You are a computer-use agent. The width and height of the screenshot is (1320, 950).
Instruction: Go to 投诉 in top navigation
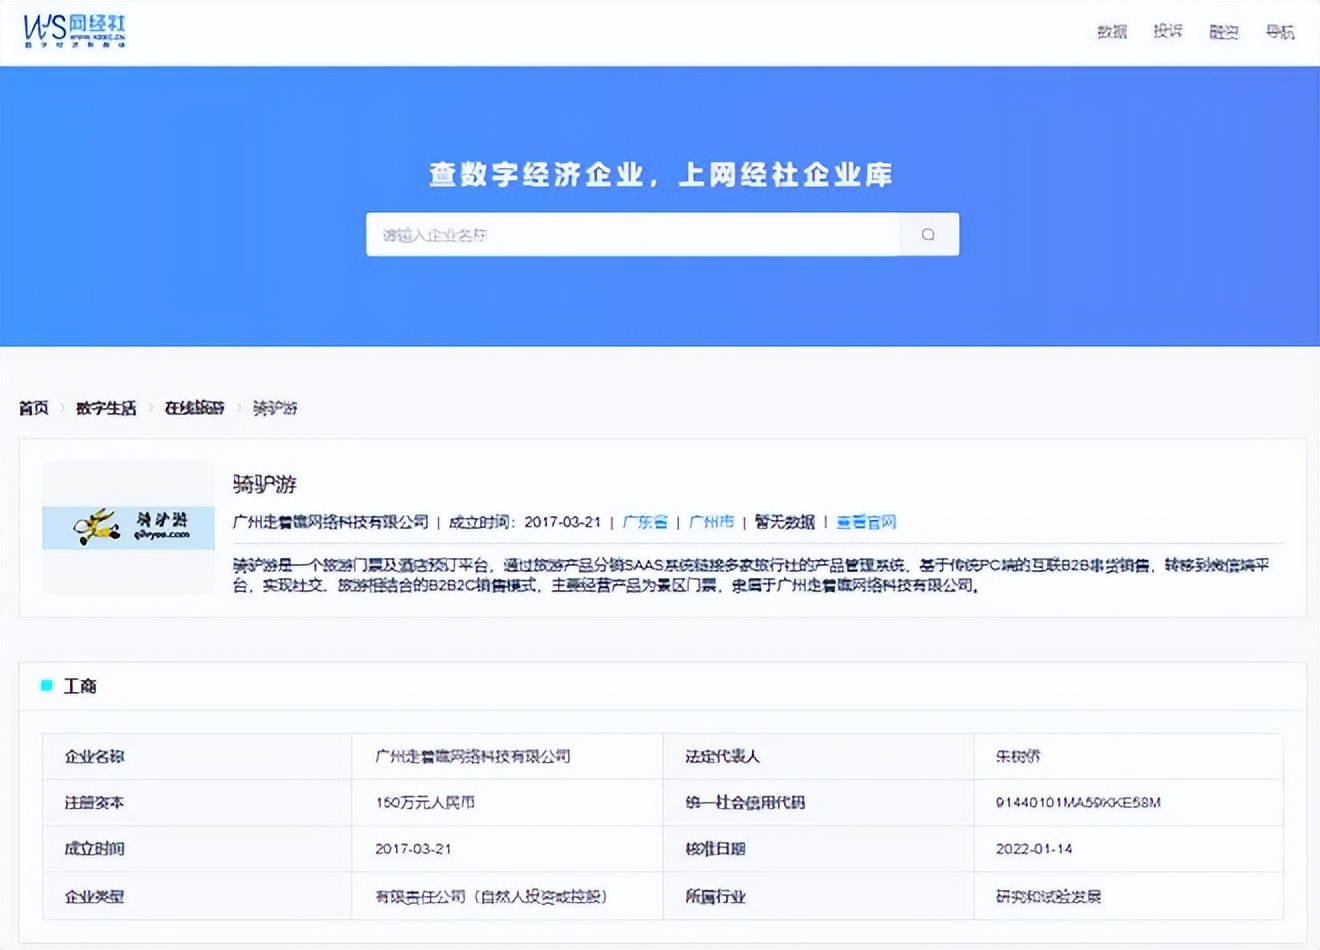pyautogui.click(x=1167, y=32)
